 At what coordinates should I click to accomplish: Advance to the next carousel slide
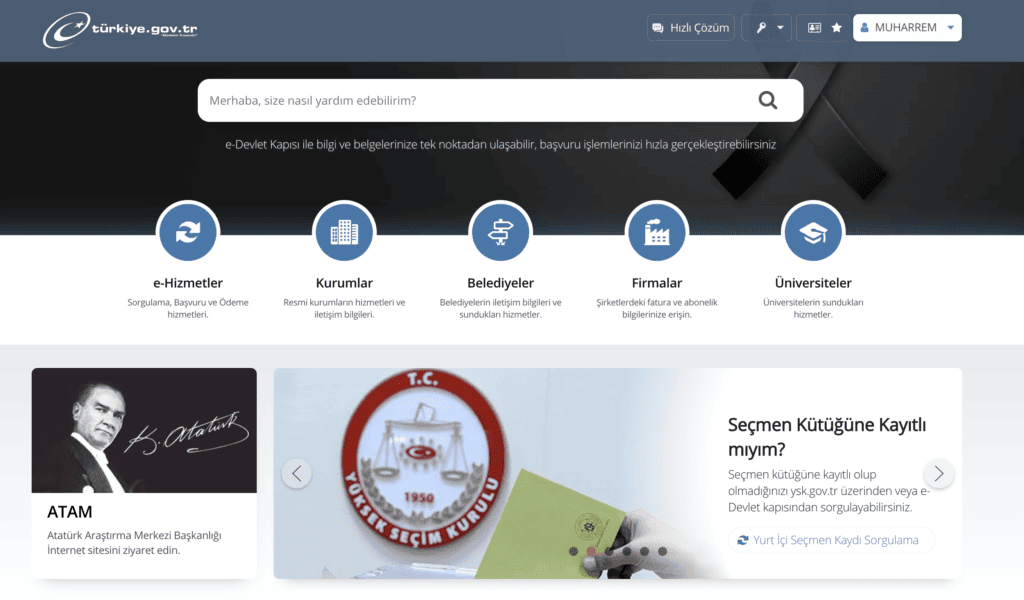[938, 473]
